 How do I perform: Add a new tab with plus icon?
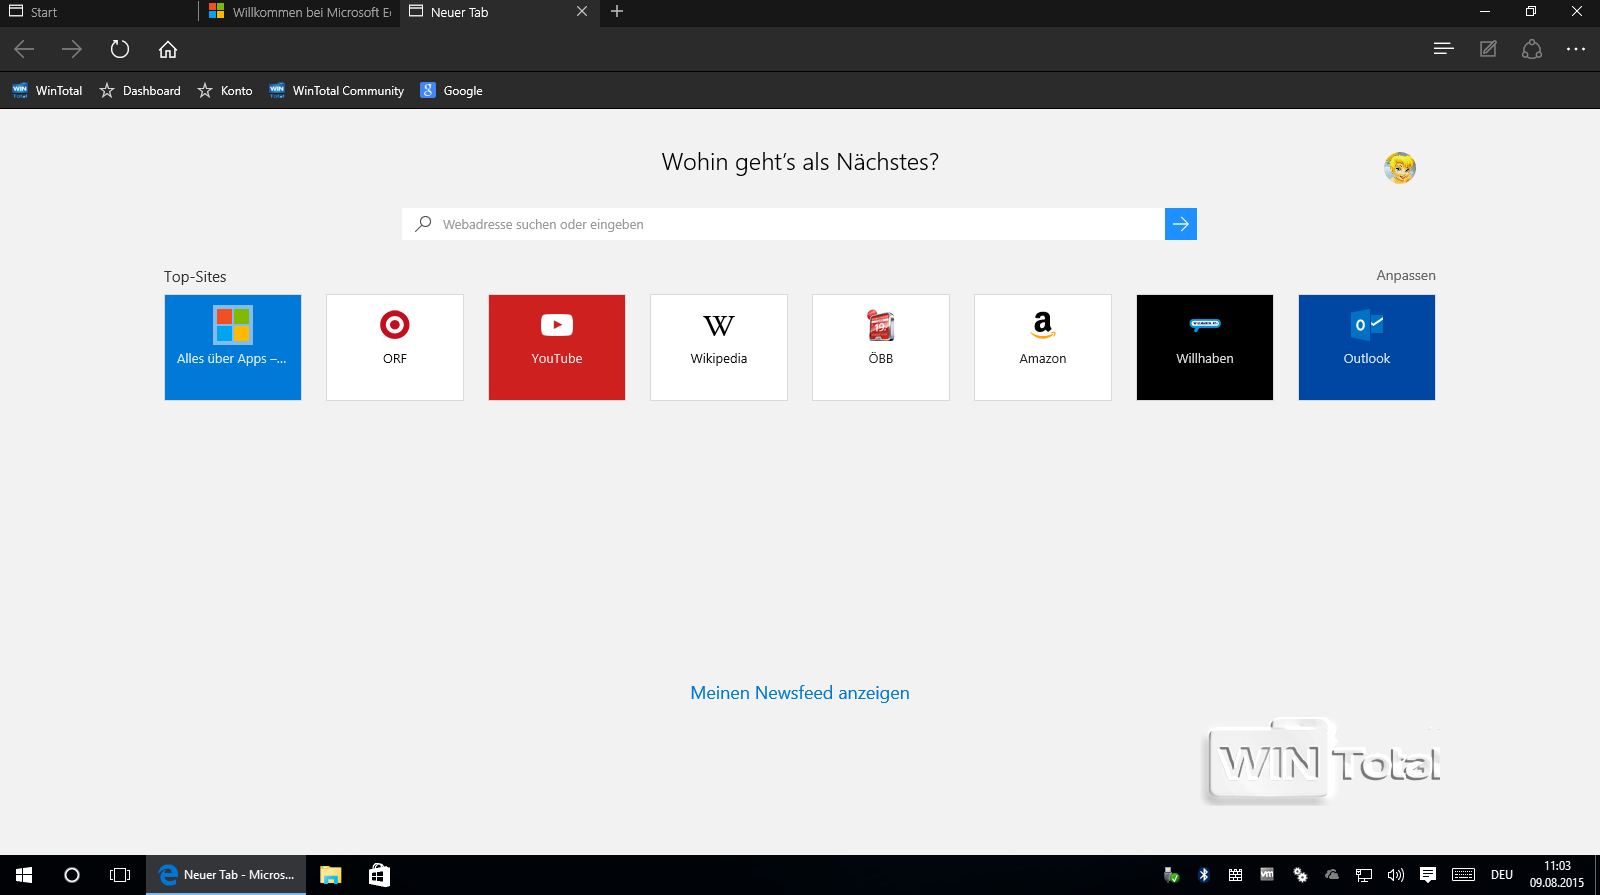[617, 12]
